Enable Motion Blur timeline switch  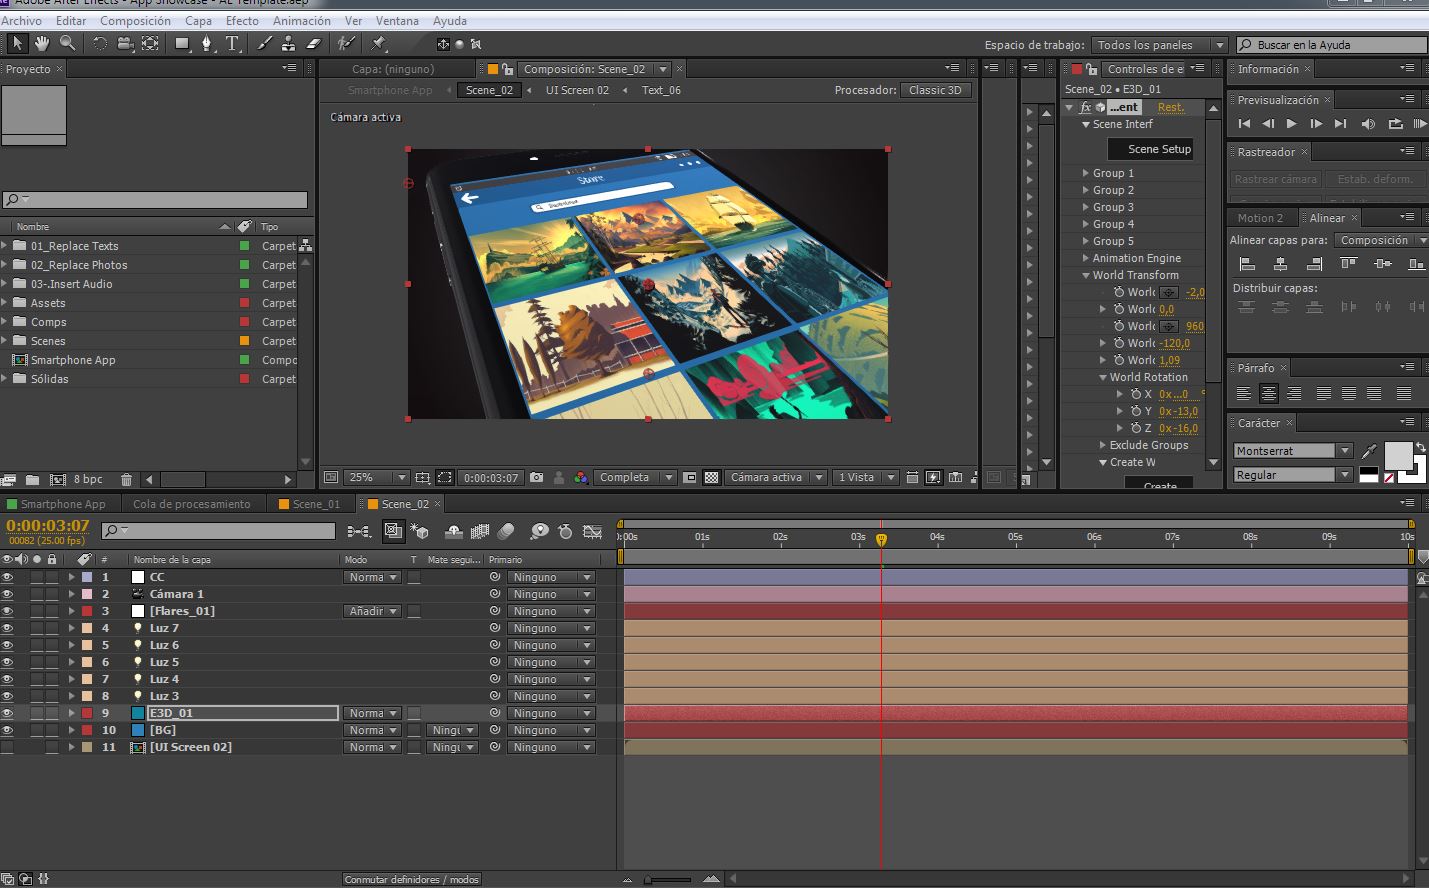[506, 531]
